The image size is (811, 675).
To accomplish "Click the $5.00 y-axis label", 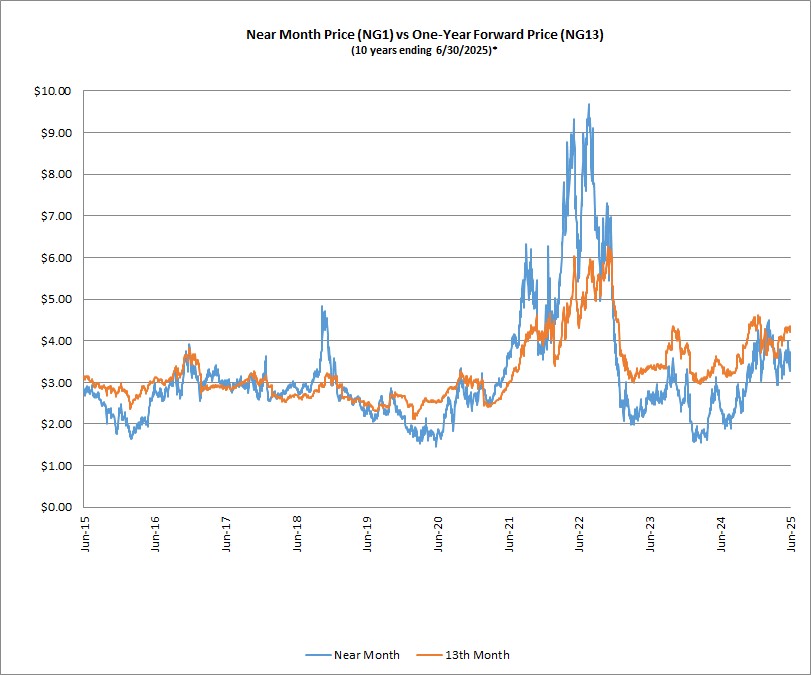I will click(x=56, y=299).
